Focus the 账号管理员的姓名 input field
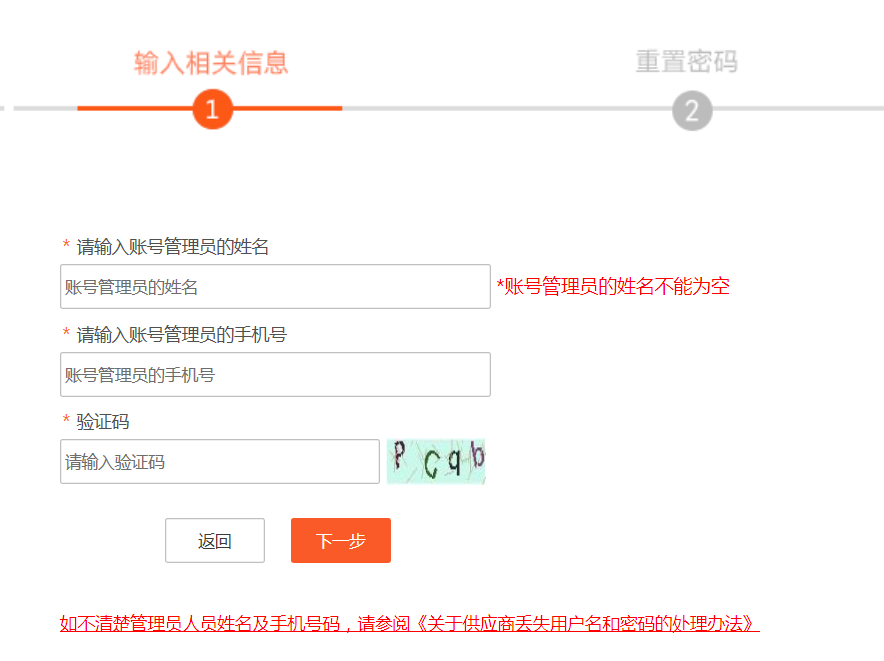 275,287
